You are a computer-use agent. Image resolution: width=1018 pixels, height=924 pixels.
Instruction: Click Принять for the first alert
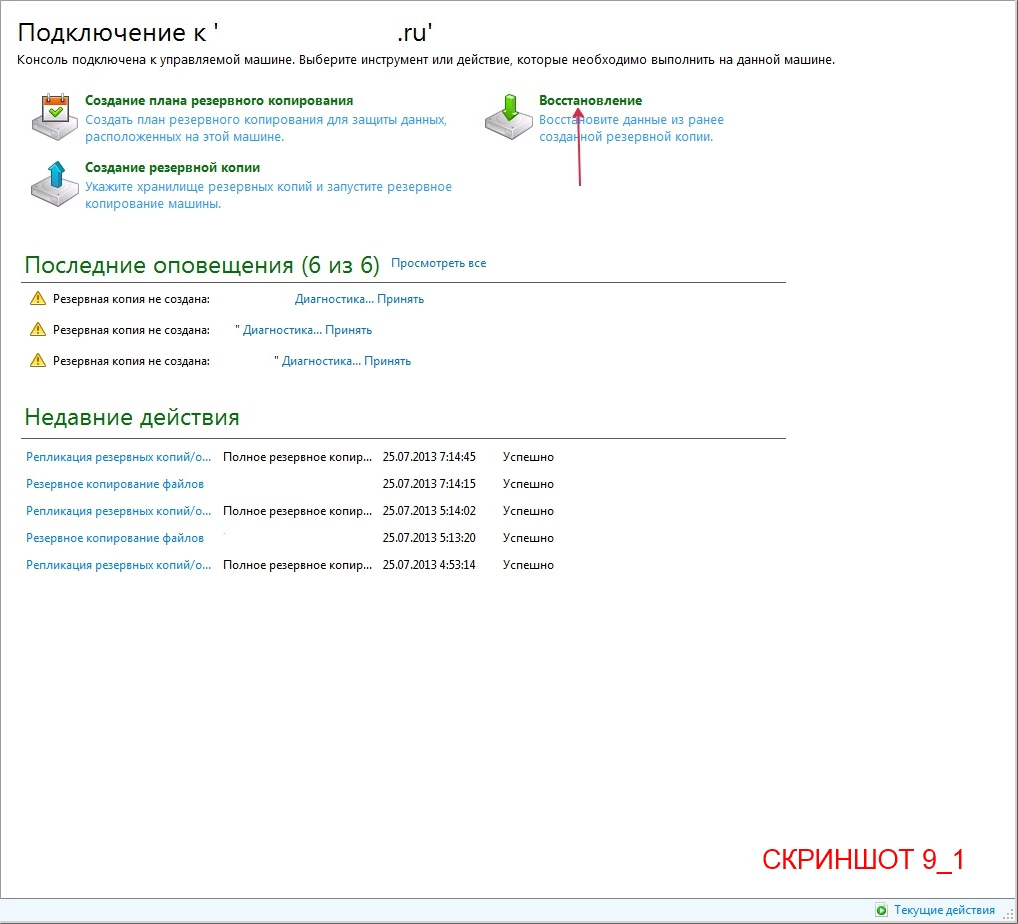[x=401, y=299]
